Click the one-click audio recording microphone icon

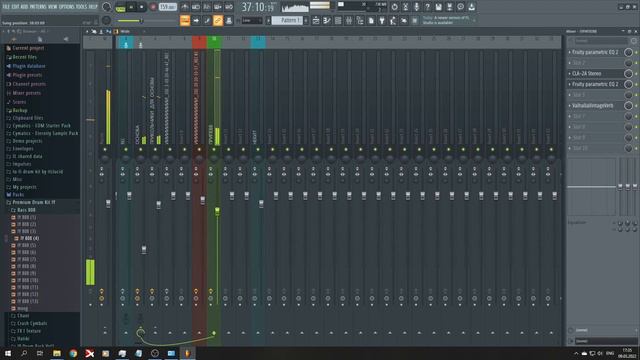tap(416, 7)
